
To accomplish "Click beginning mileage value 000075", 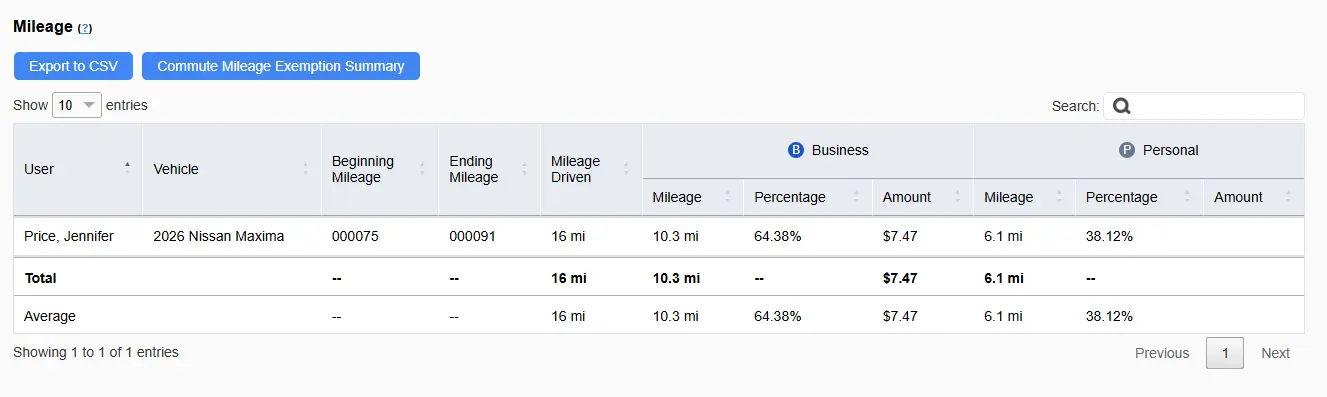I will coord(355,236).
